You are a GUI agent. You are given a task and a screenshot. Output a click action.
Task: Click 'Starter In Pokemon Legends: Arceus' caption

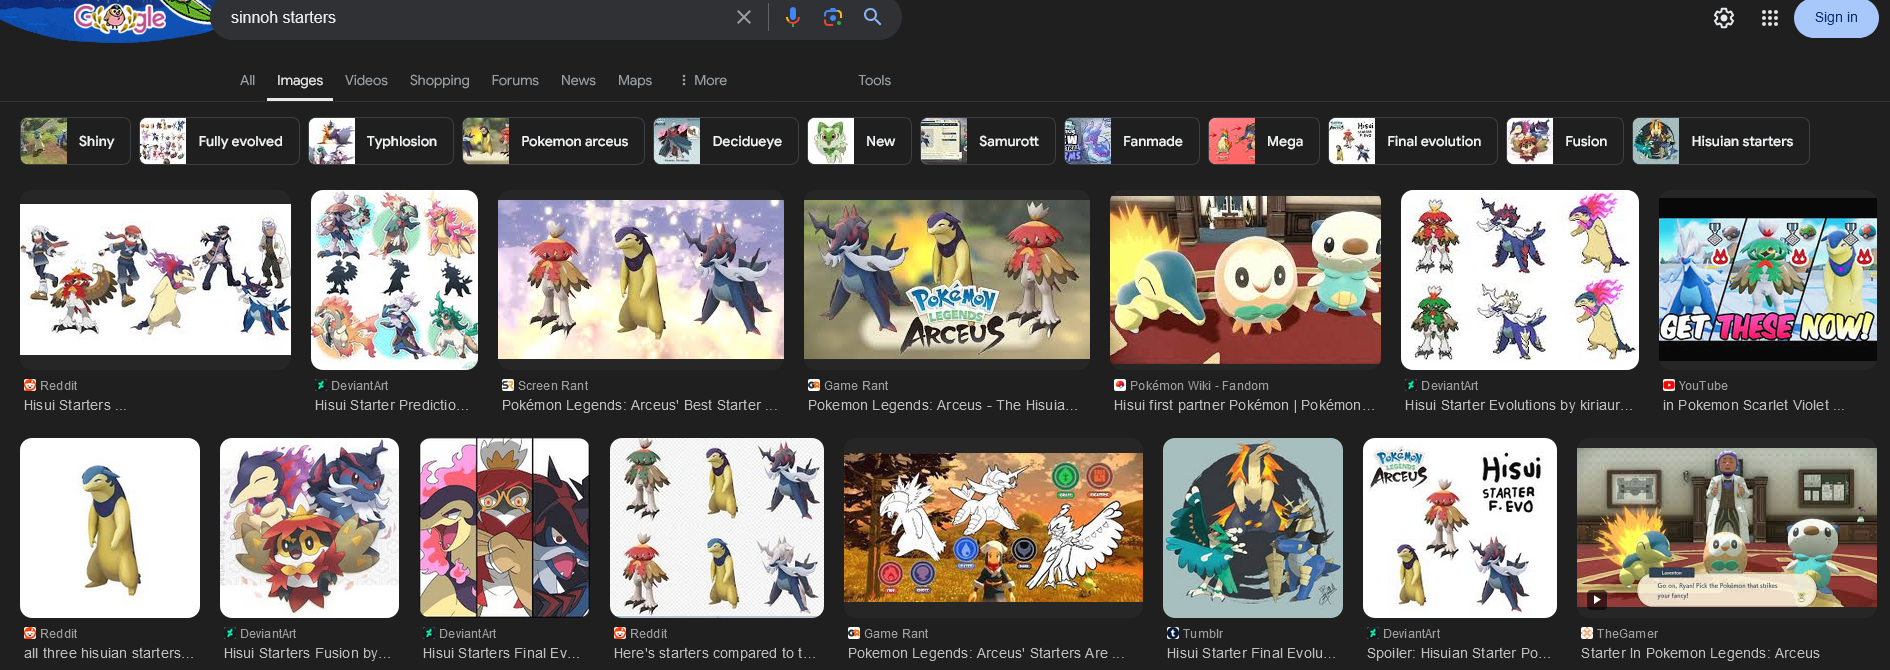pyautogui.click(x=1700, y=653)
